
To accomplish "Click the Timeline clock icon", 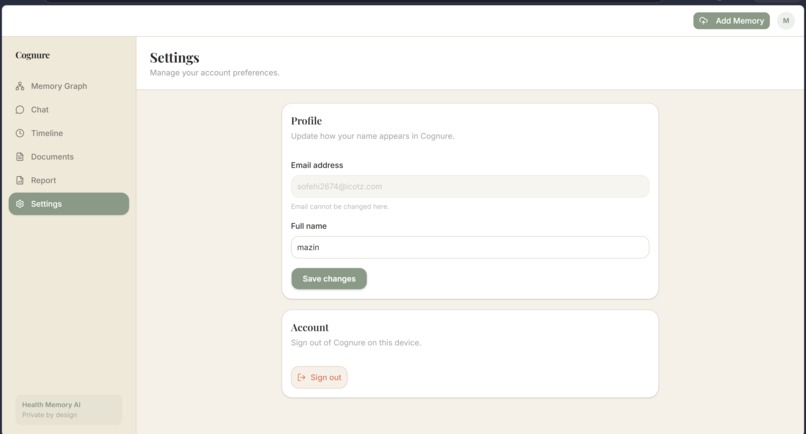I will pos(20,133).
